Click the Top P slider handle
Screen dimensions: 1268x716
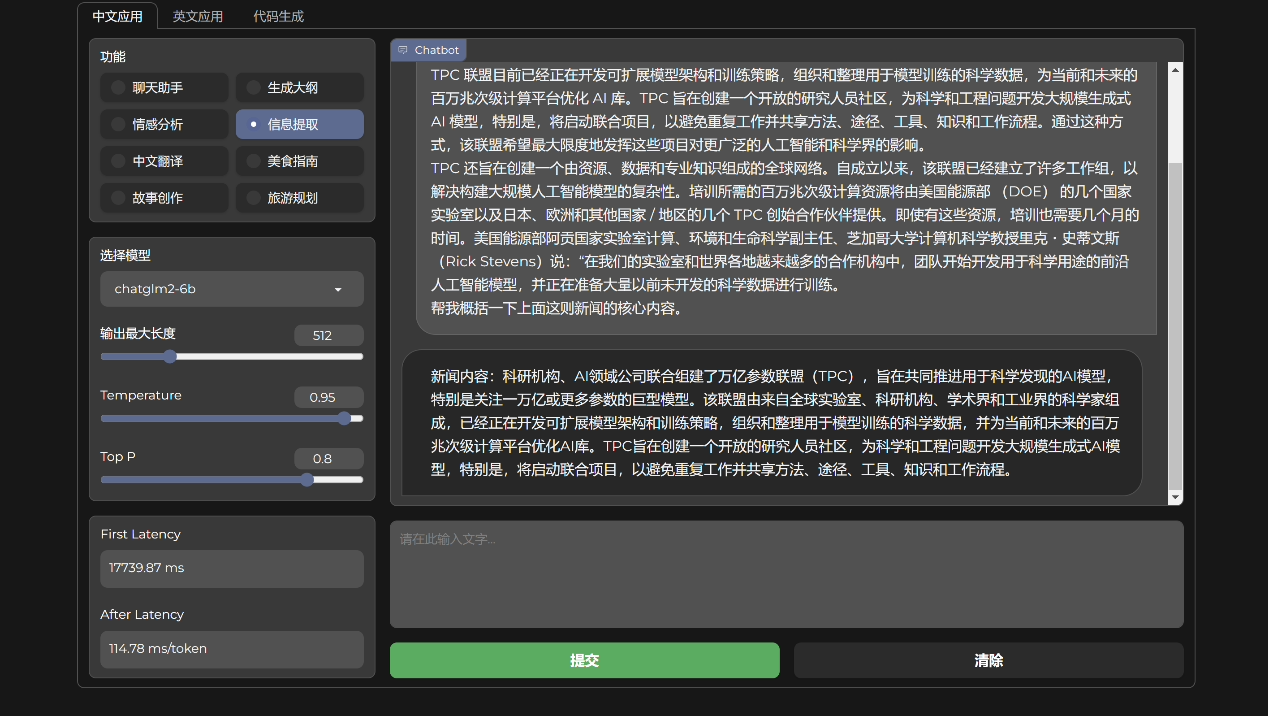307,480
